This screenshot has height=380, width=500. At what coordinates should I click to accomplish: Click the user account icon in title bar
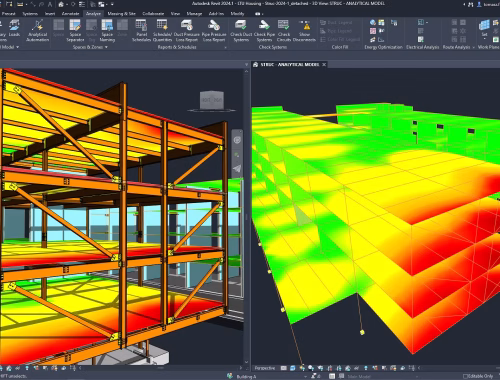(480, 4)
